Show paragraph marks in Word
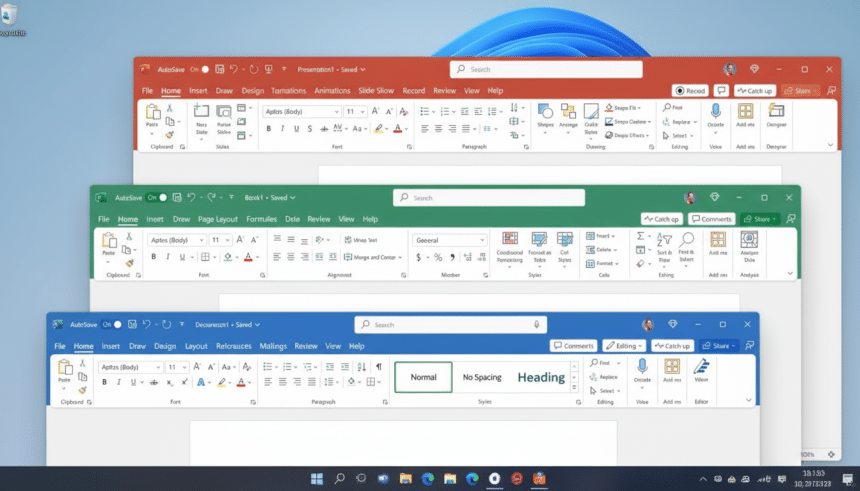Screen dimensions: 860x491 coord(378,366)
